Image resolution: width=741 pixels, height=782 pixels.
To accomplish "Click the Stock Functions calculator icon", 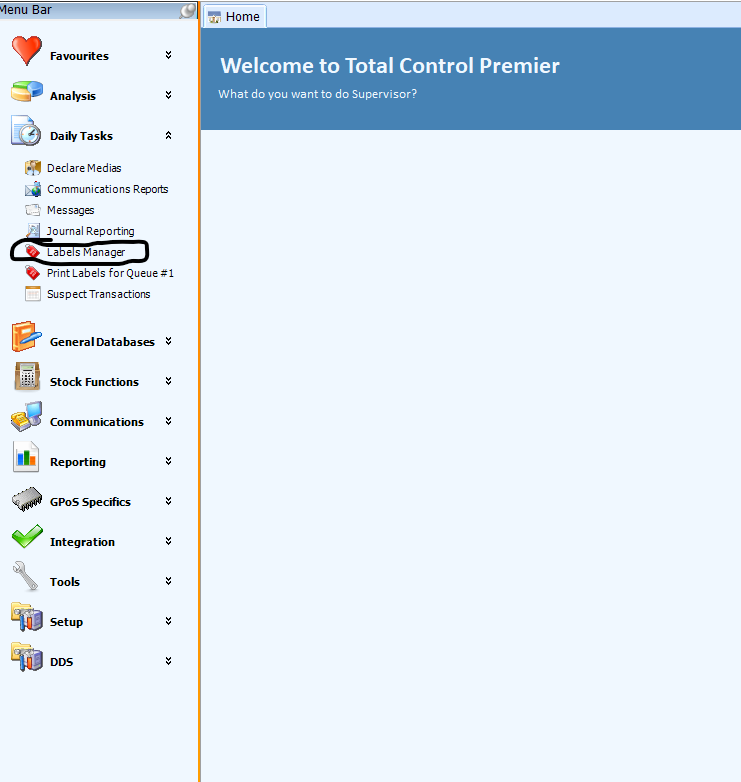I will pos(27,377).
